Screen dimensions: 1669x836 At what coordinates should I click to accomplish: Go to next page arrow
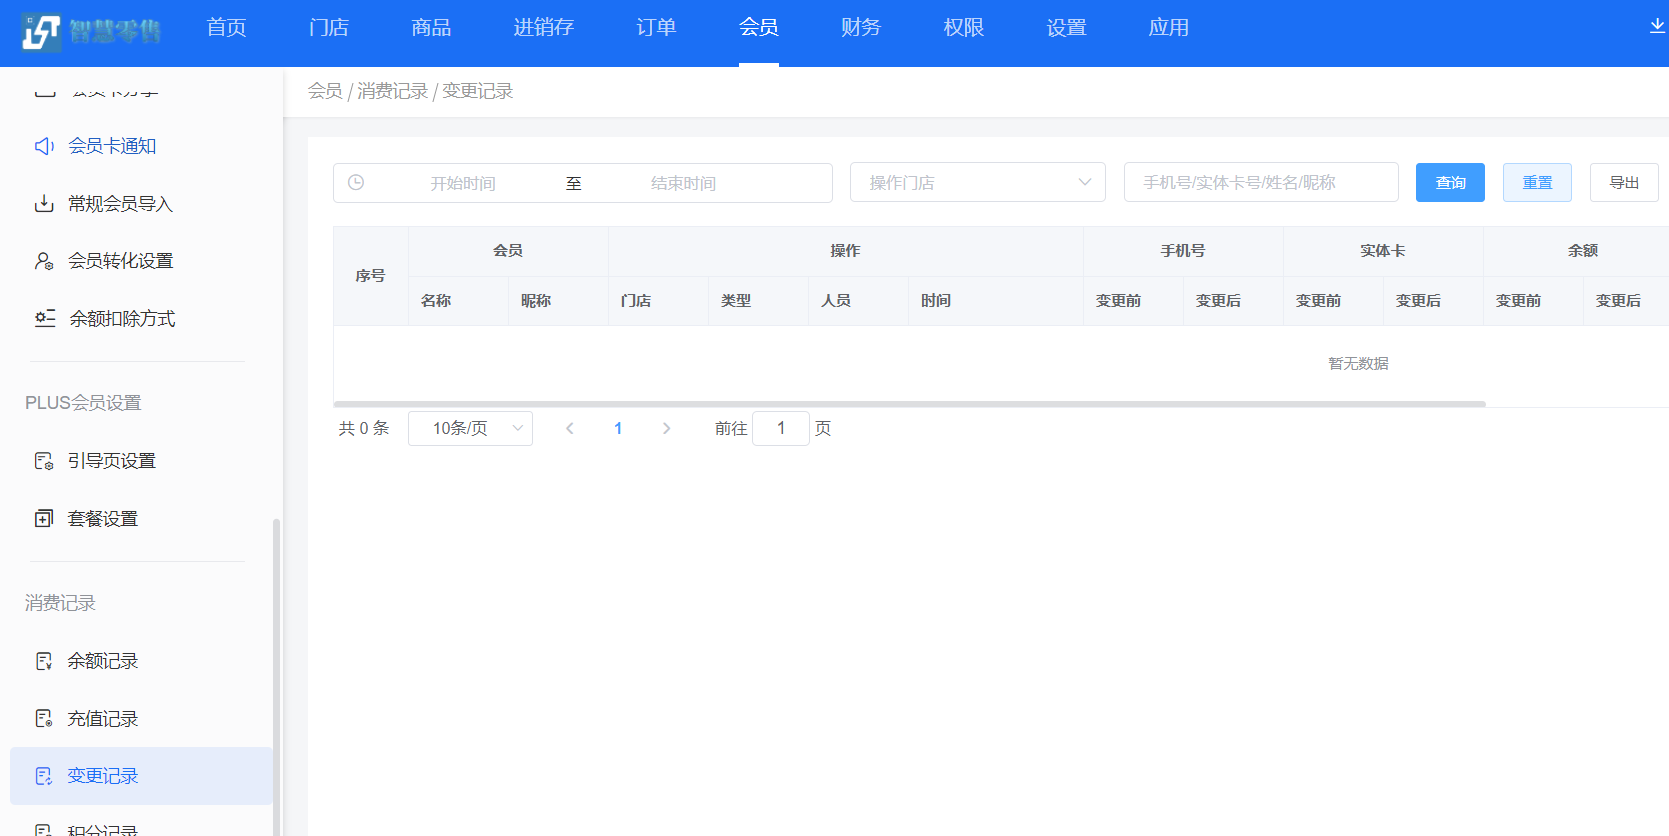point(666,428)
